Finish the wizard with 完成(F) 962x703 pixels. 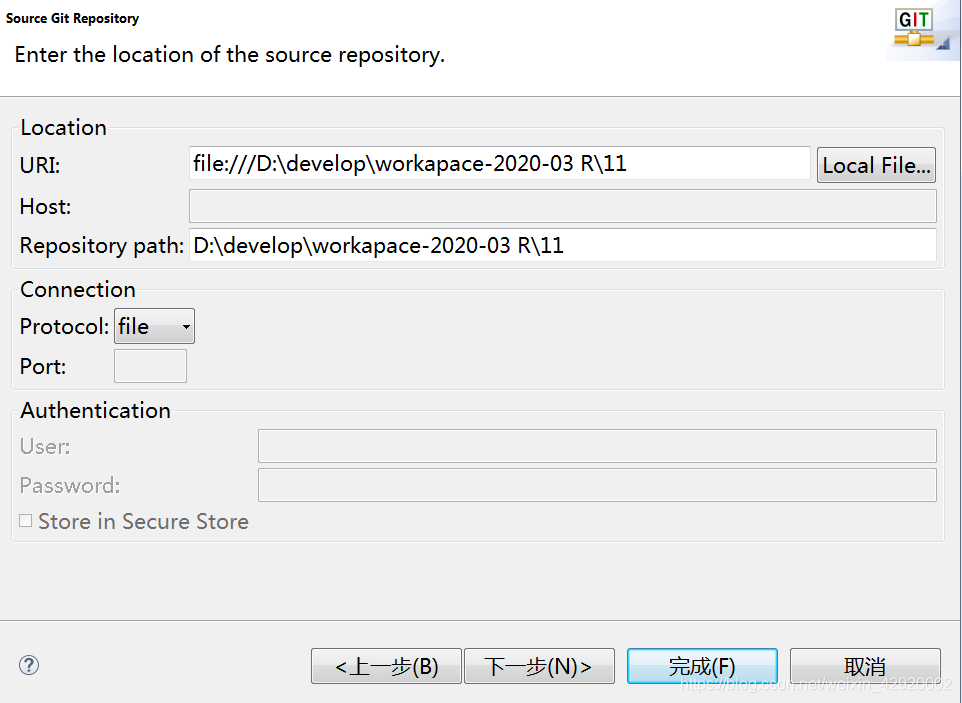[702, 666]
